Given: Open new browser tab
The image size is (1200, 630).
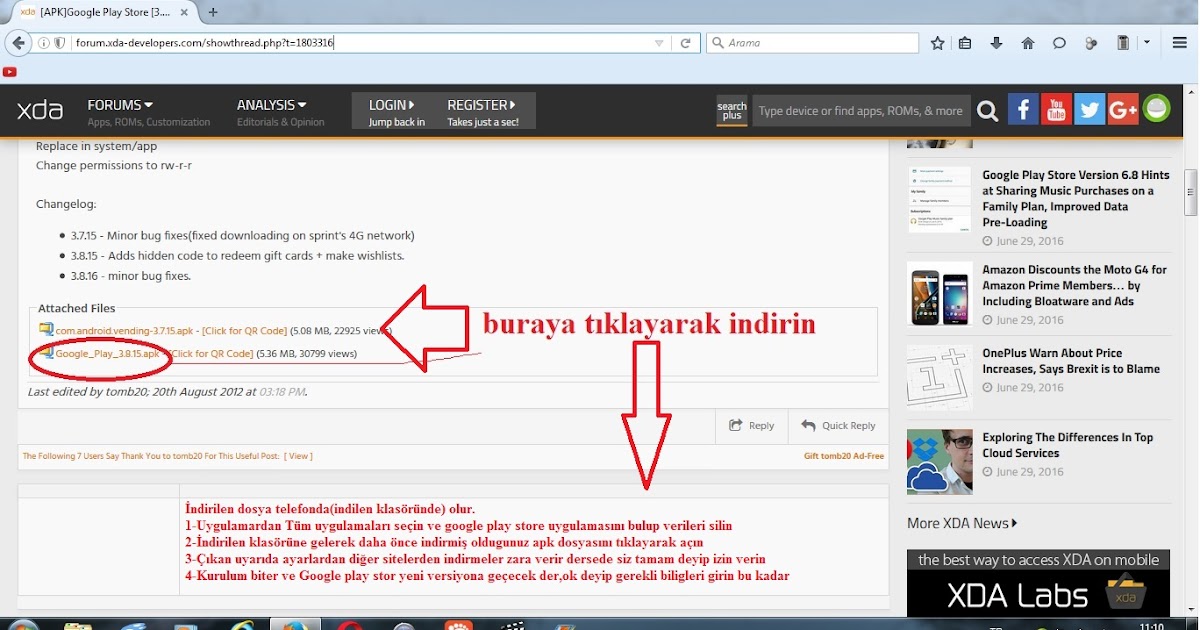Looking at the screenshot, I should click(x=213, y=12).
